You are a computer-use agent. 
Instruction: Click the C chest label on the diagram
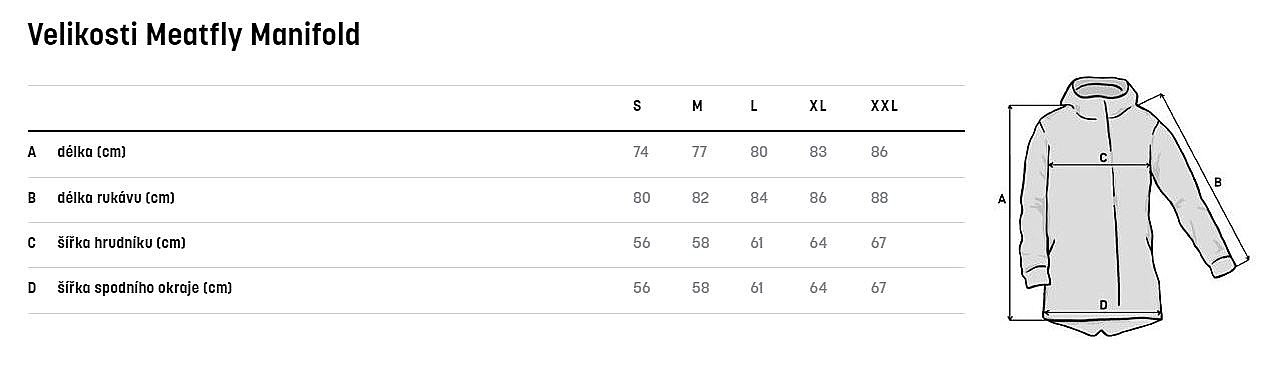tap(1103, 157)
